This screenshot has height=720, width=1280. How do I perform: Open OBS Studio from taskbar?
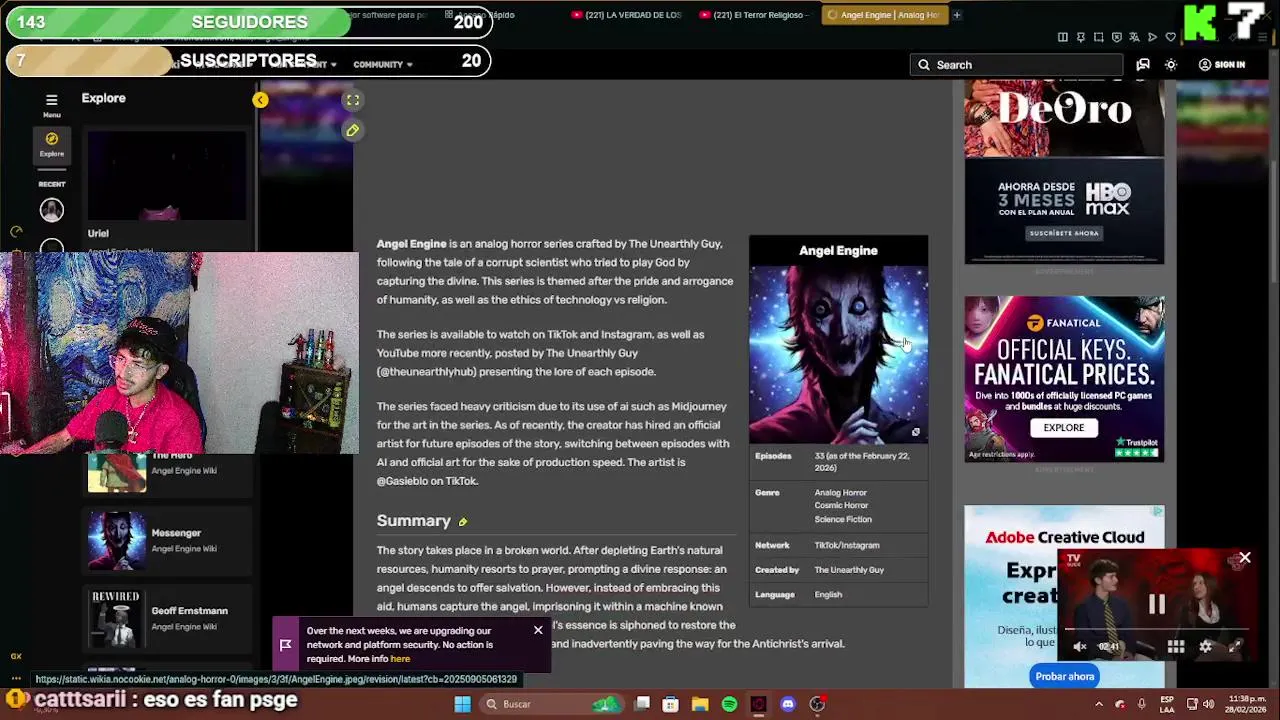pos(817,704)
